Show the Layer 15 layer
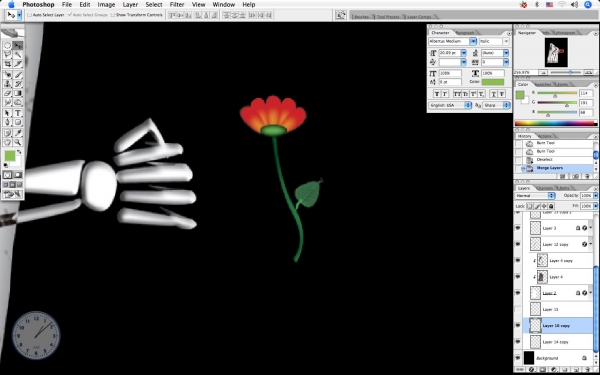 tap(518, 309)
